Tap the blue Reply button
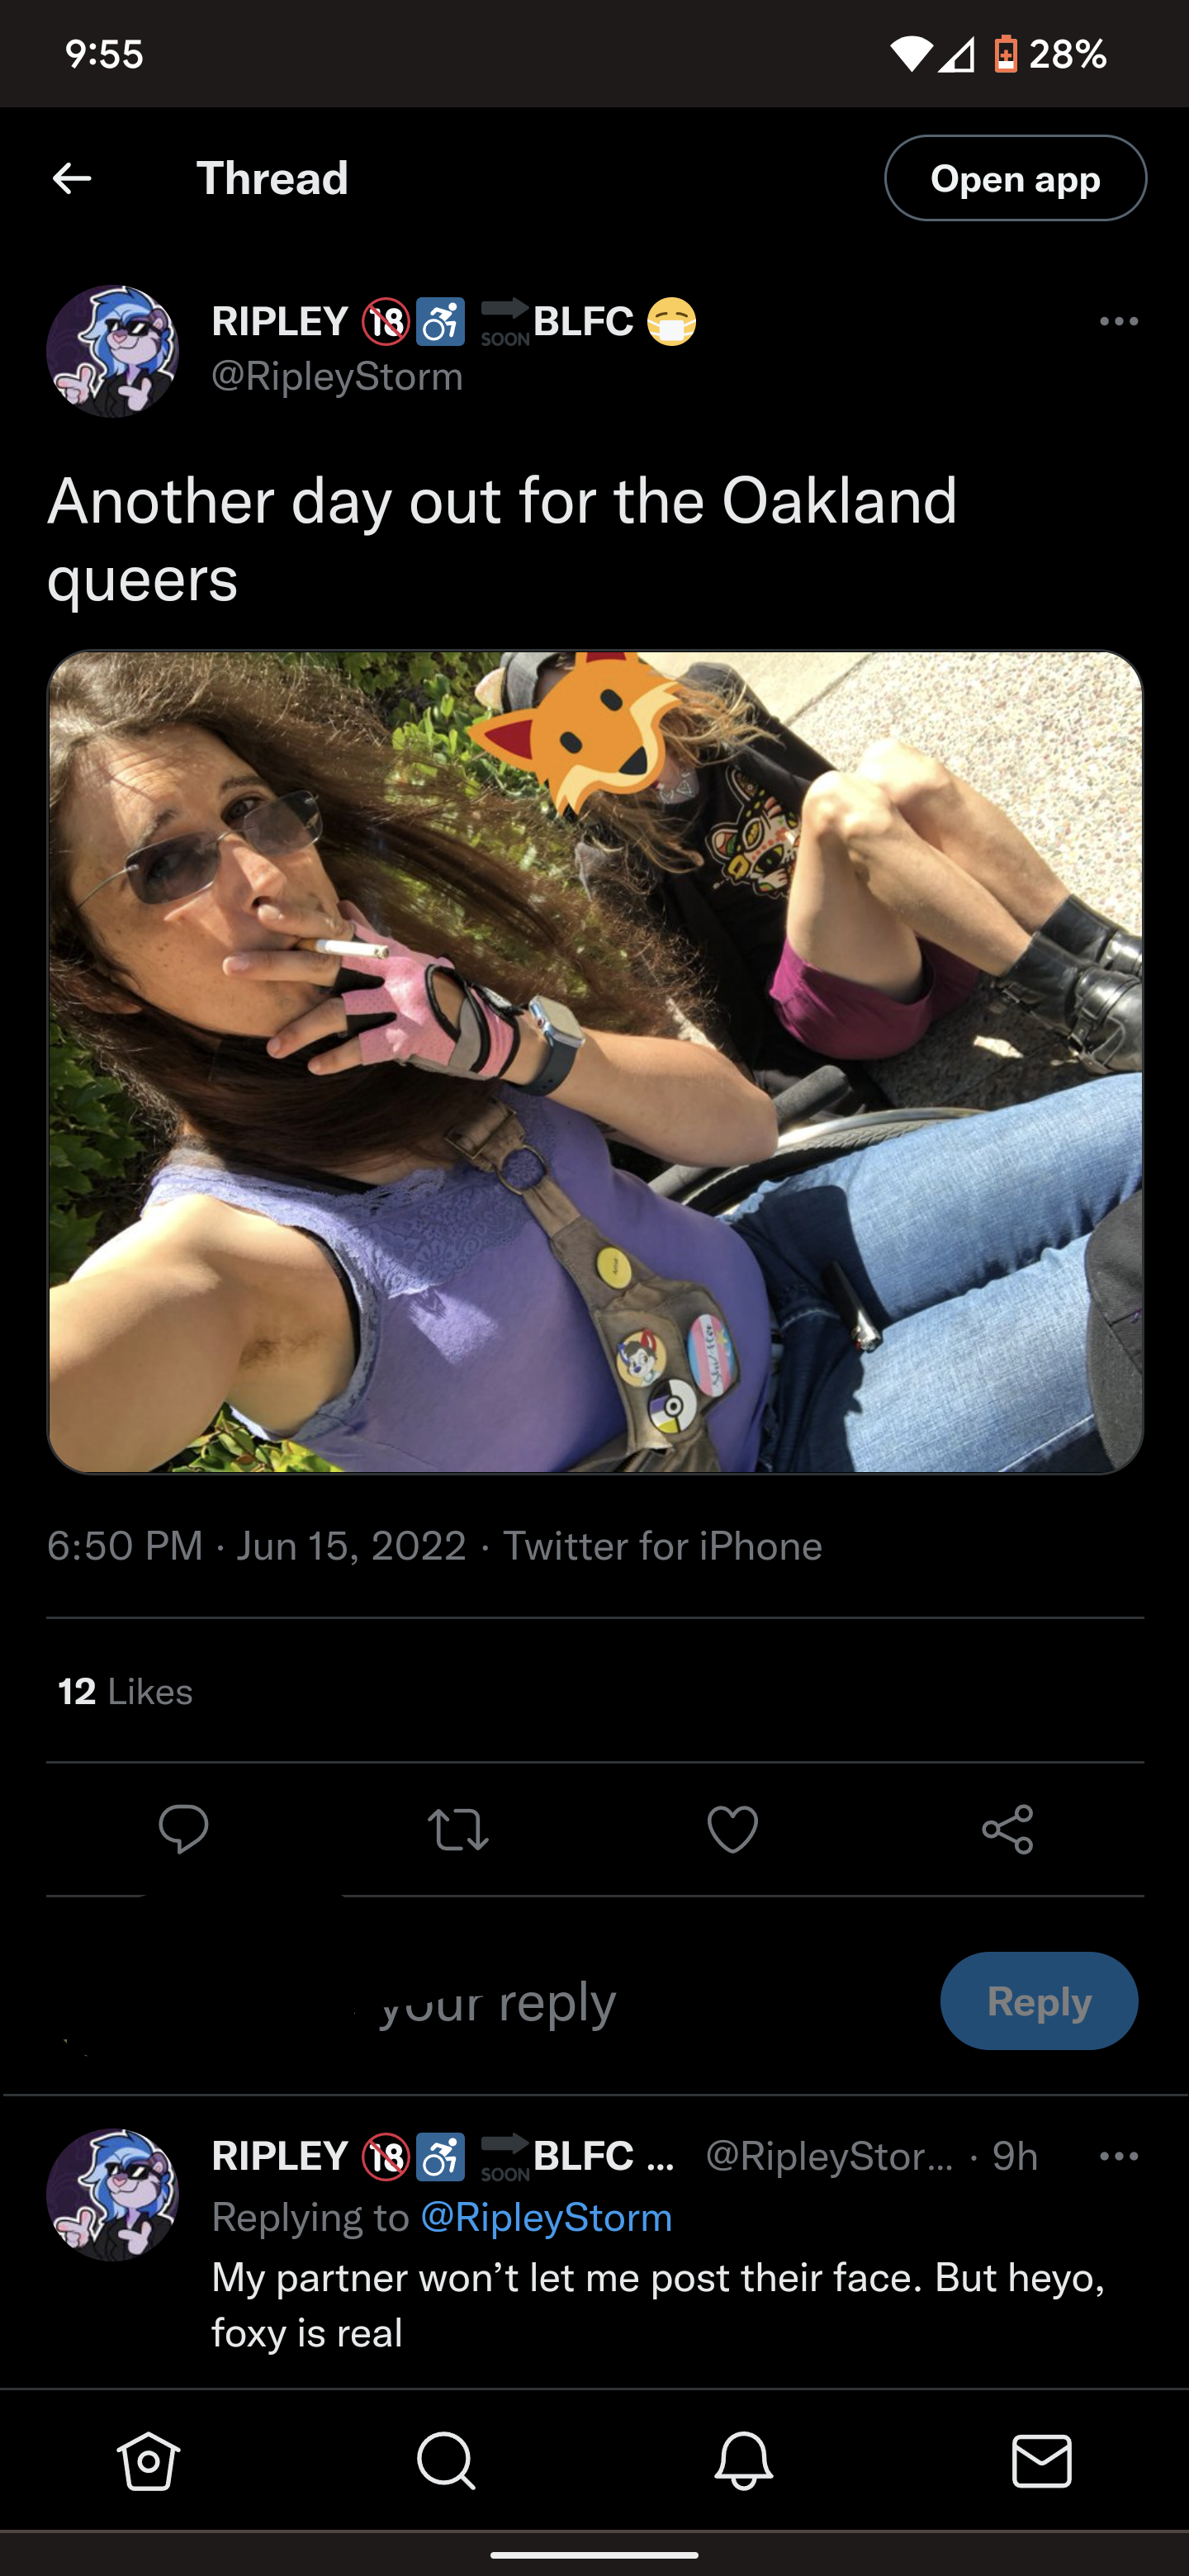The width and height of the screenshot is (1189, 2576). pyautogui.click(x=1039, y=2001)
